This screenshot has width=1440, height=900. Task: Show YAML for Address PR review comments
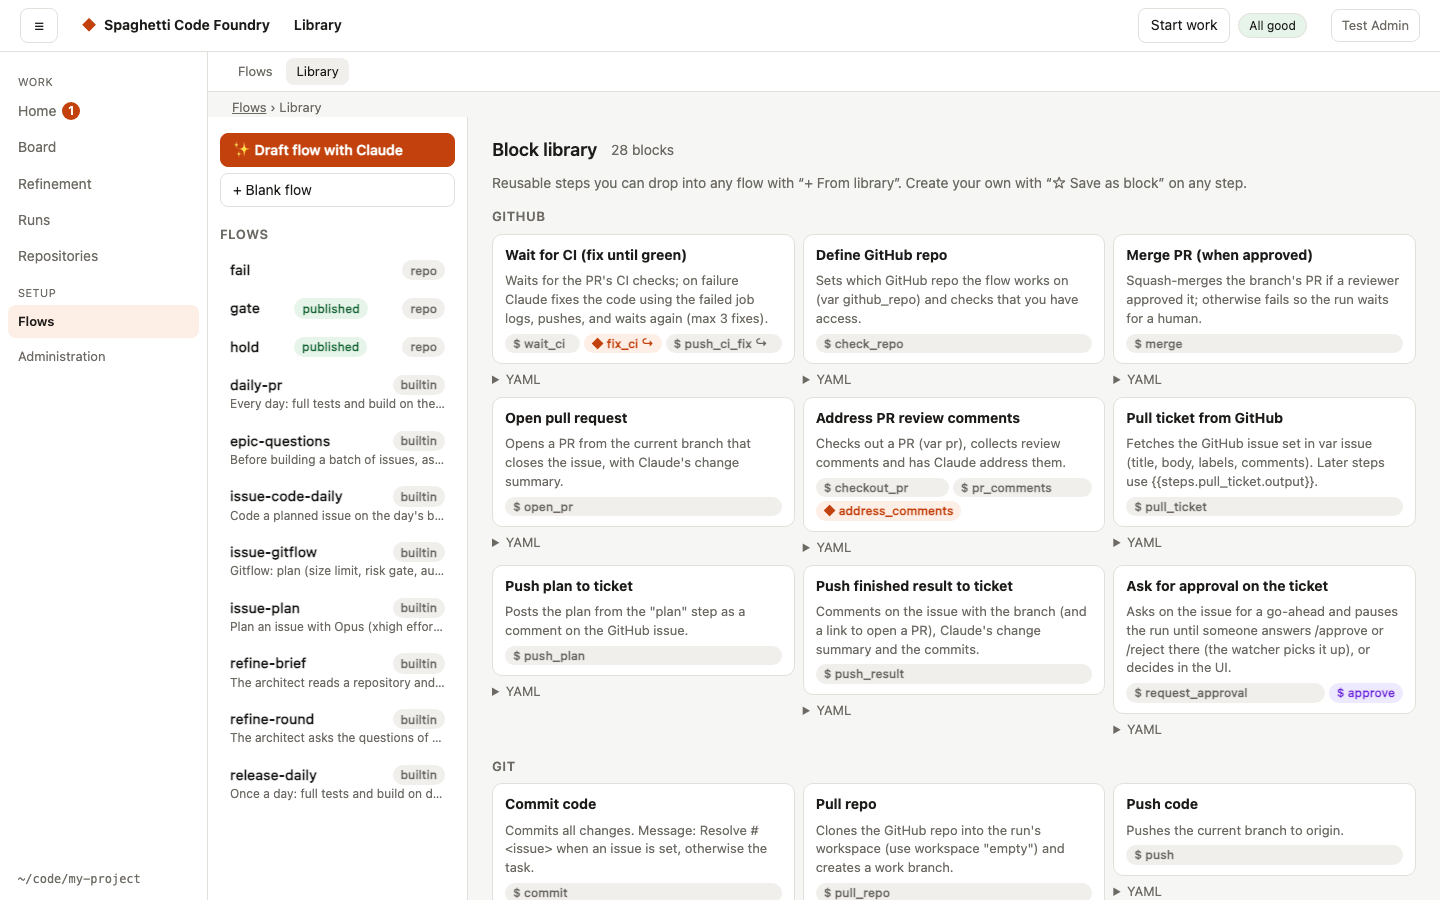pos(827,548)
